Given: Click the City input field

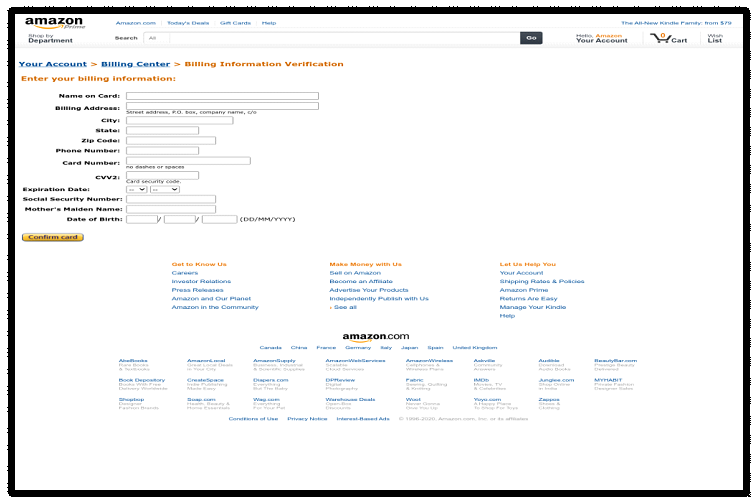Looking at the screenshot, I should tap(180, 120).
